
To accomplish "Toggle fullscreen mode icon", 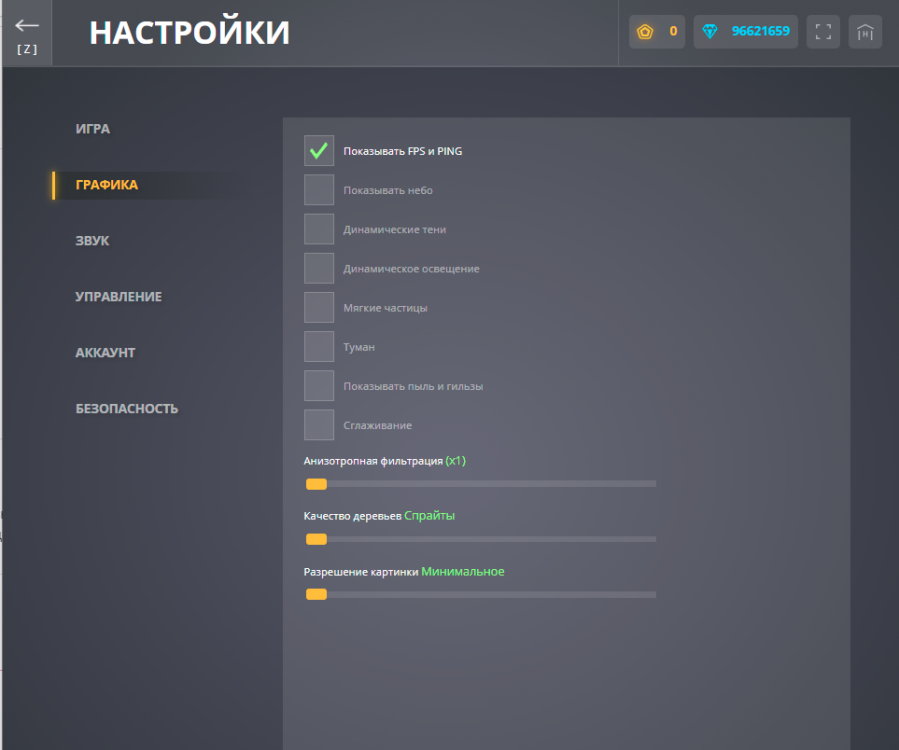I will tap(823, 32).
